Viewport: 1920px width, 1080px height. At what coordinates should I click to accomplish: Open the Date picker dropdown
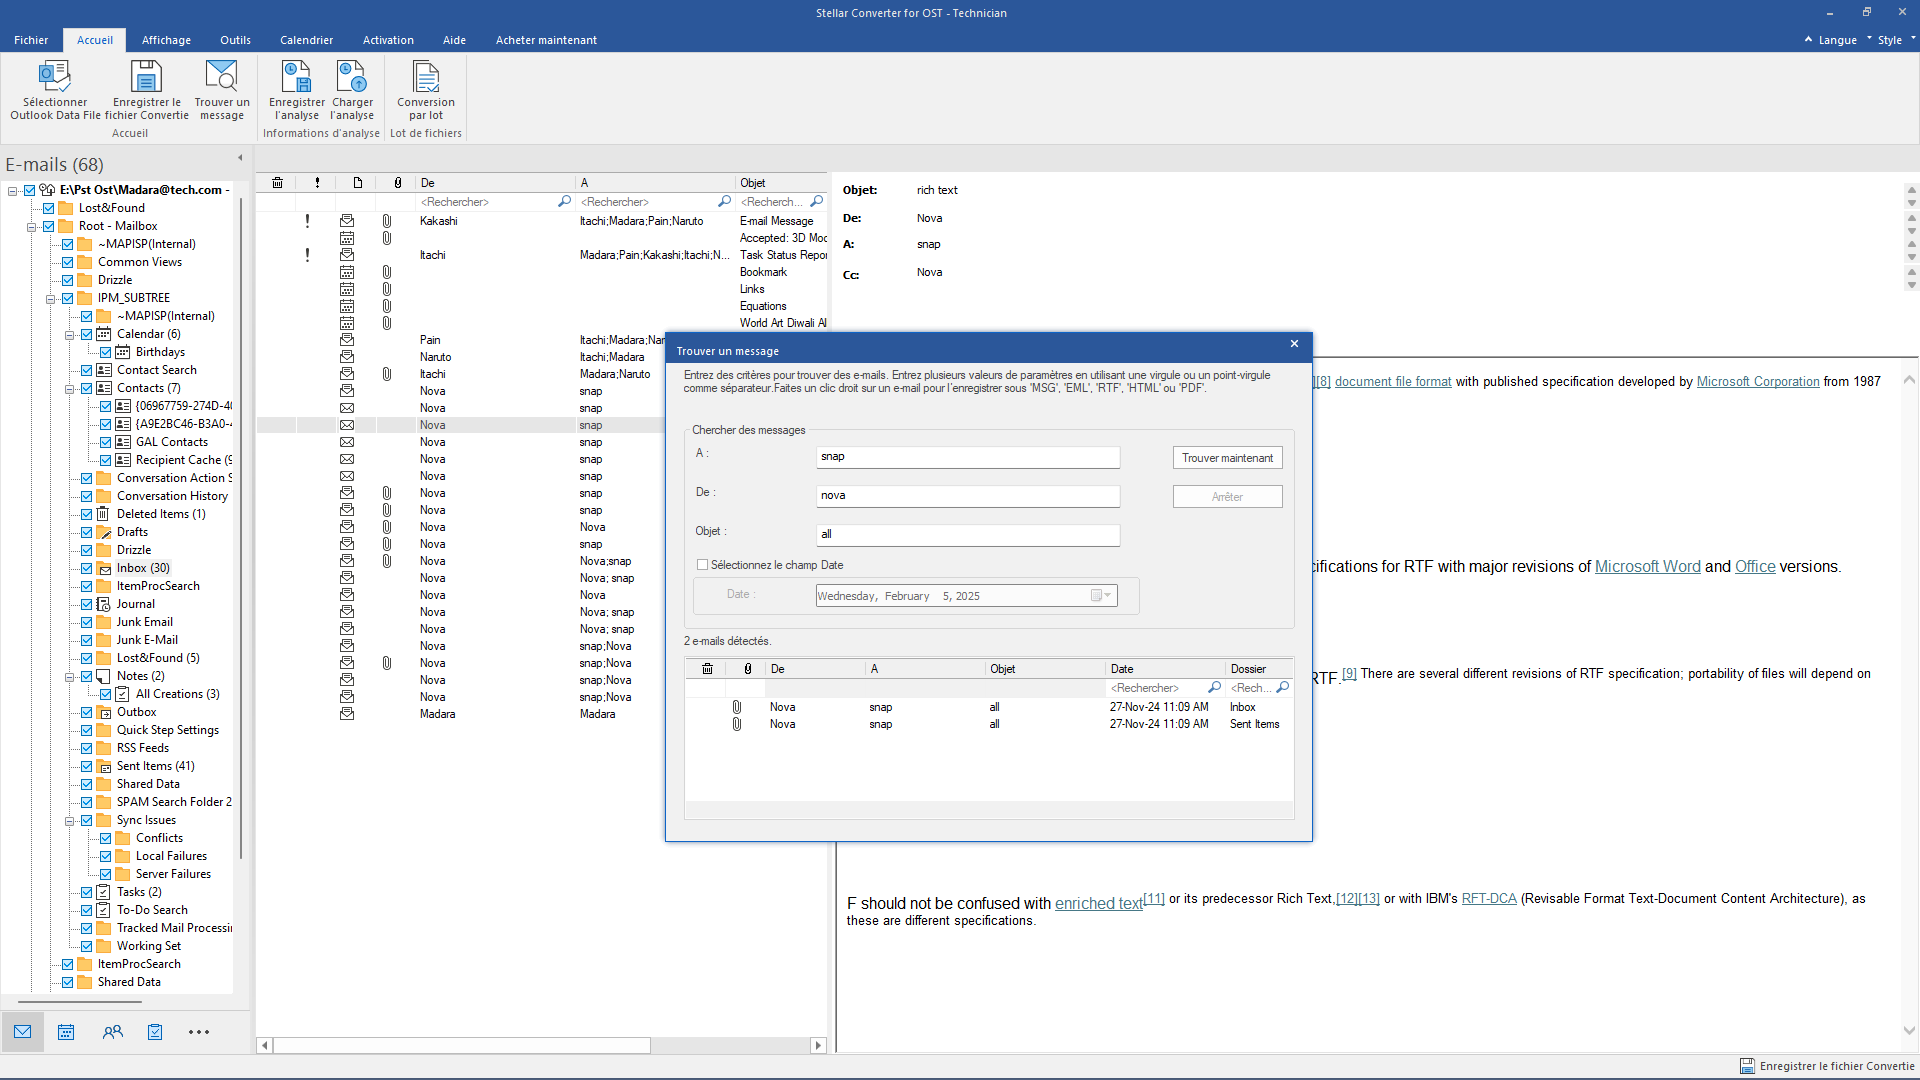click(1101, 596)
